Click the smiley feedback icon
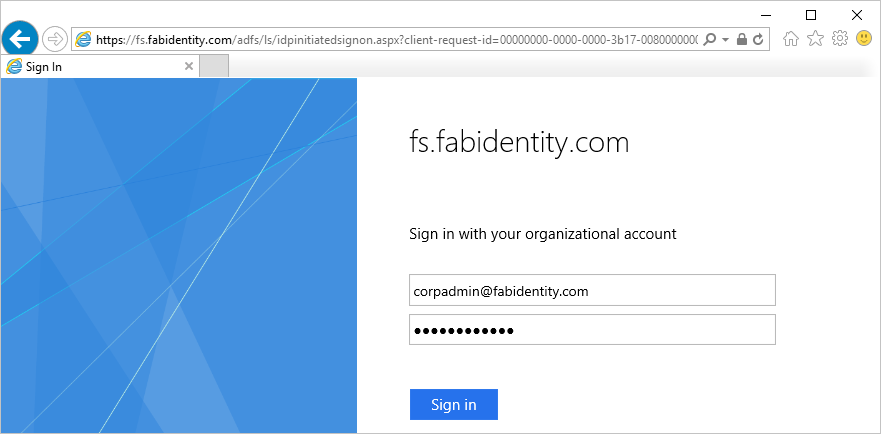 click(864, 39)
